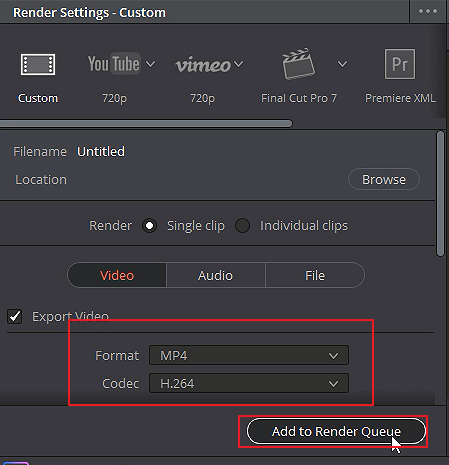Choose the YouTube render preset logo
The image size is (449, 465).
point(114,63)
